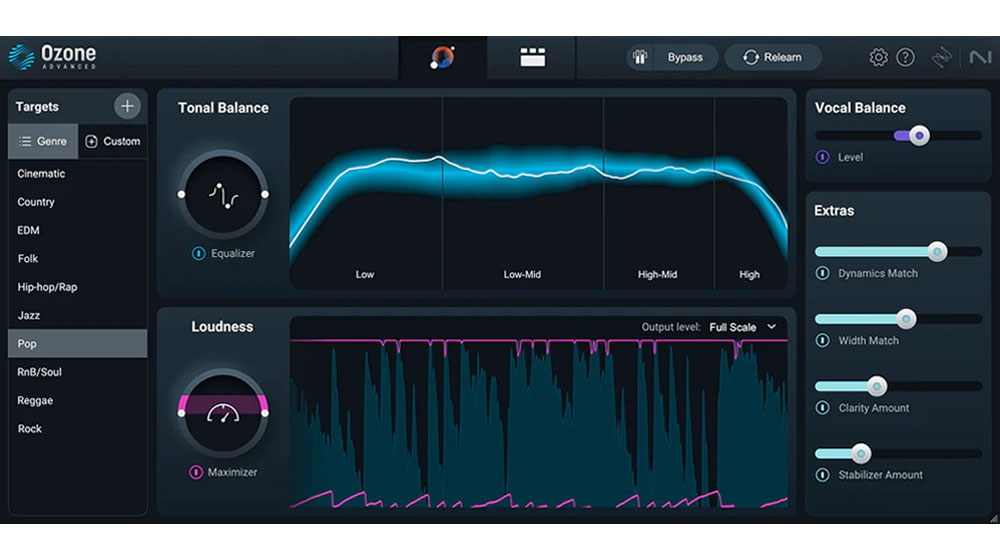Add a new target with plus button
The width and height of the screenshot is (1000, 560).
point(127,106)
